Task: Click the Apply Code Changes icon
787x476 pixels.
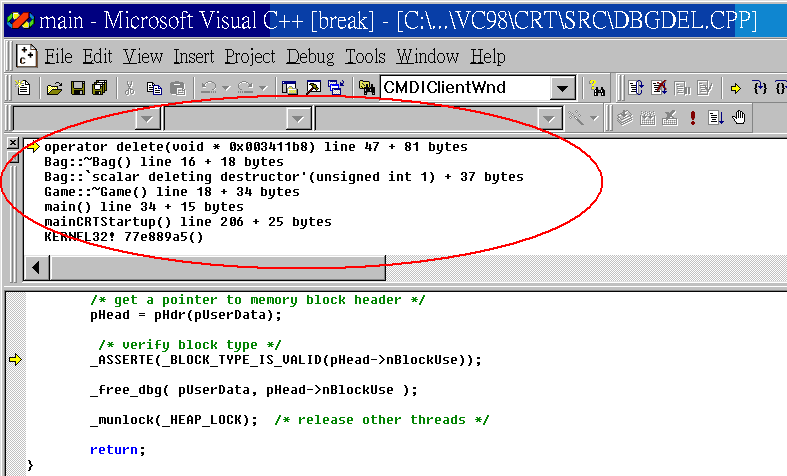Action: 705,88
